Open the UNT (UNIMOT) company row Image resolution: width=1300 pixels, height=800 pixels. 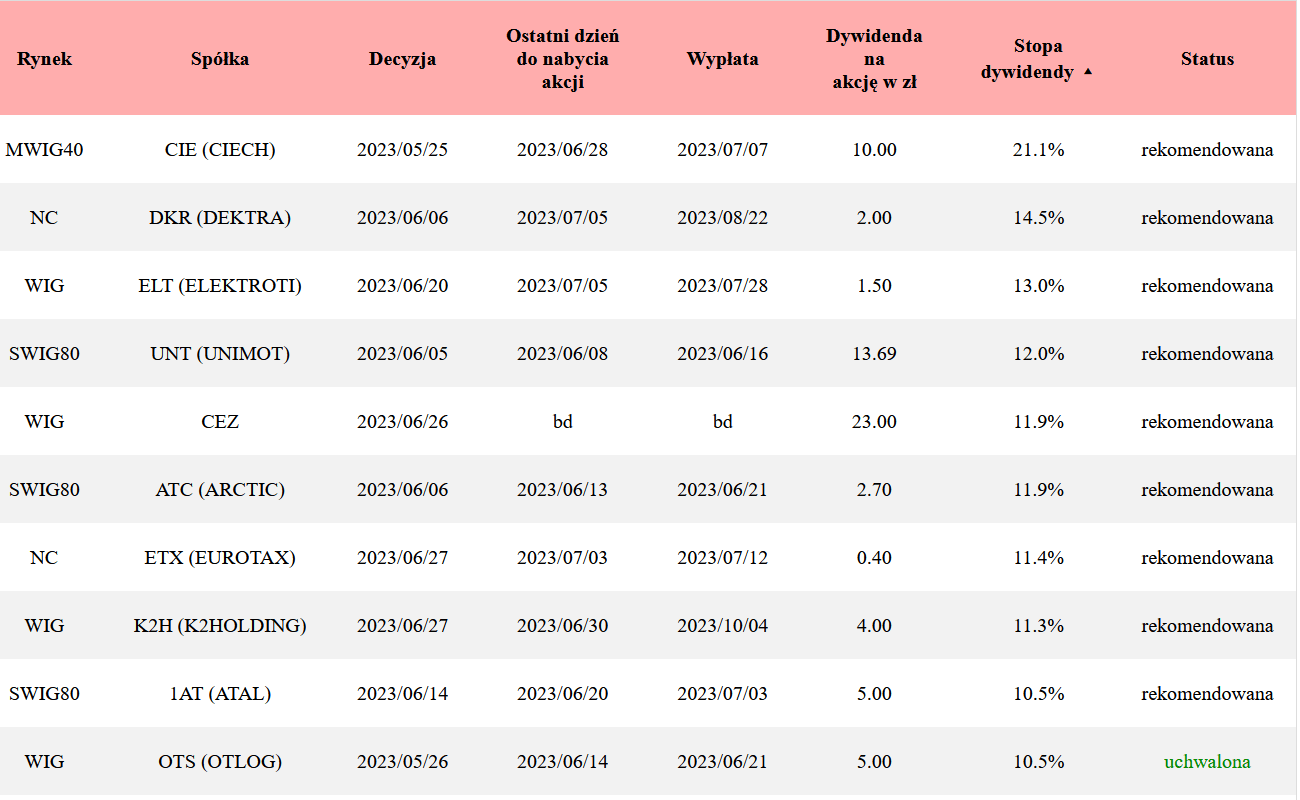pos(220,354)
